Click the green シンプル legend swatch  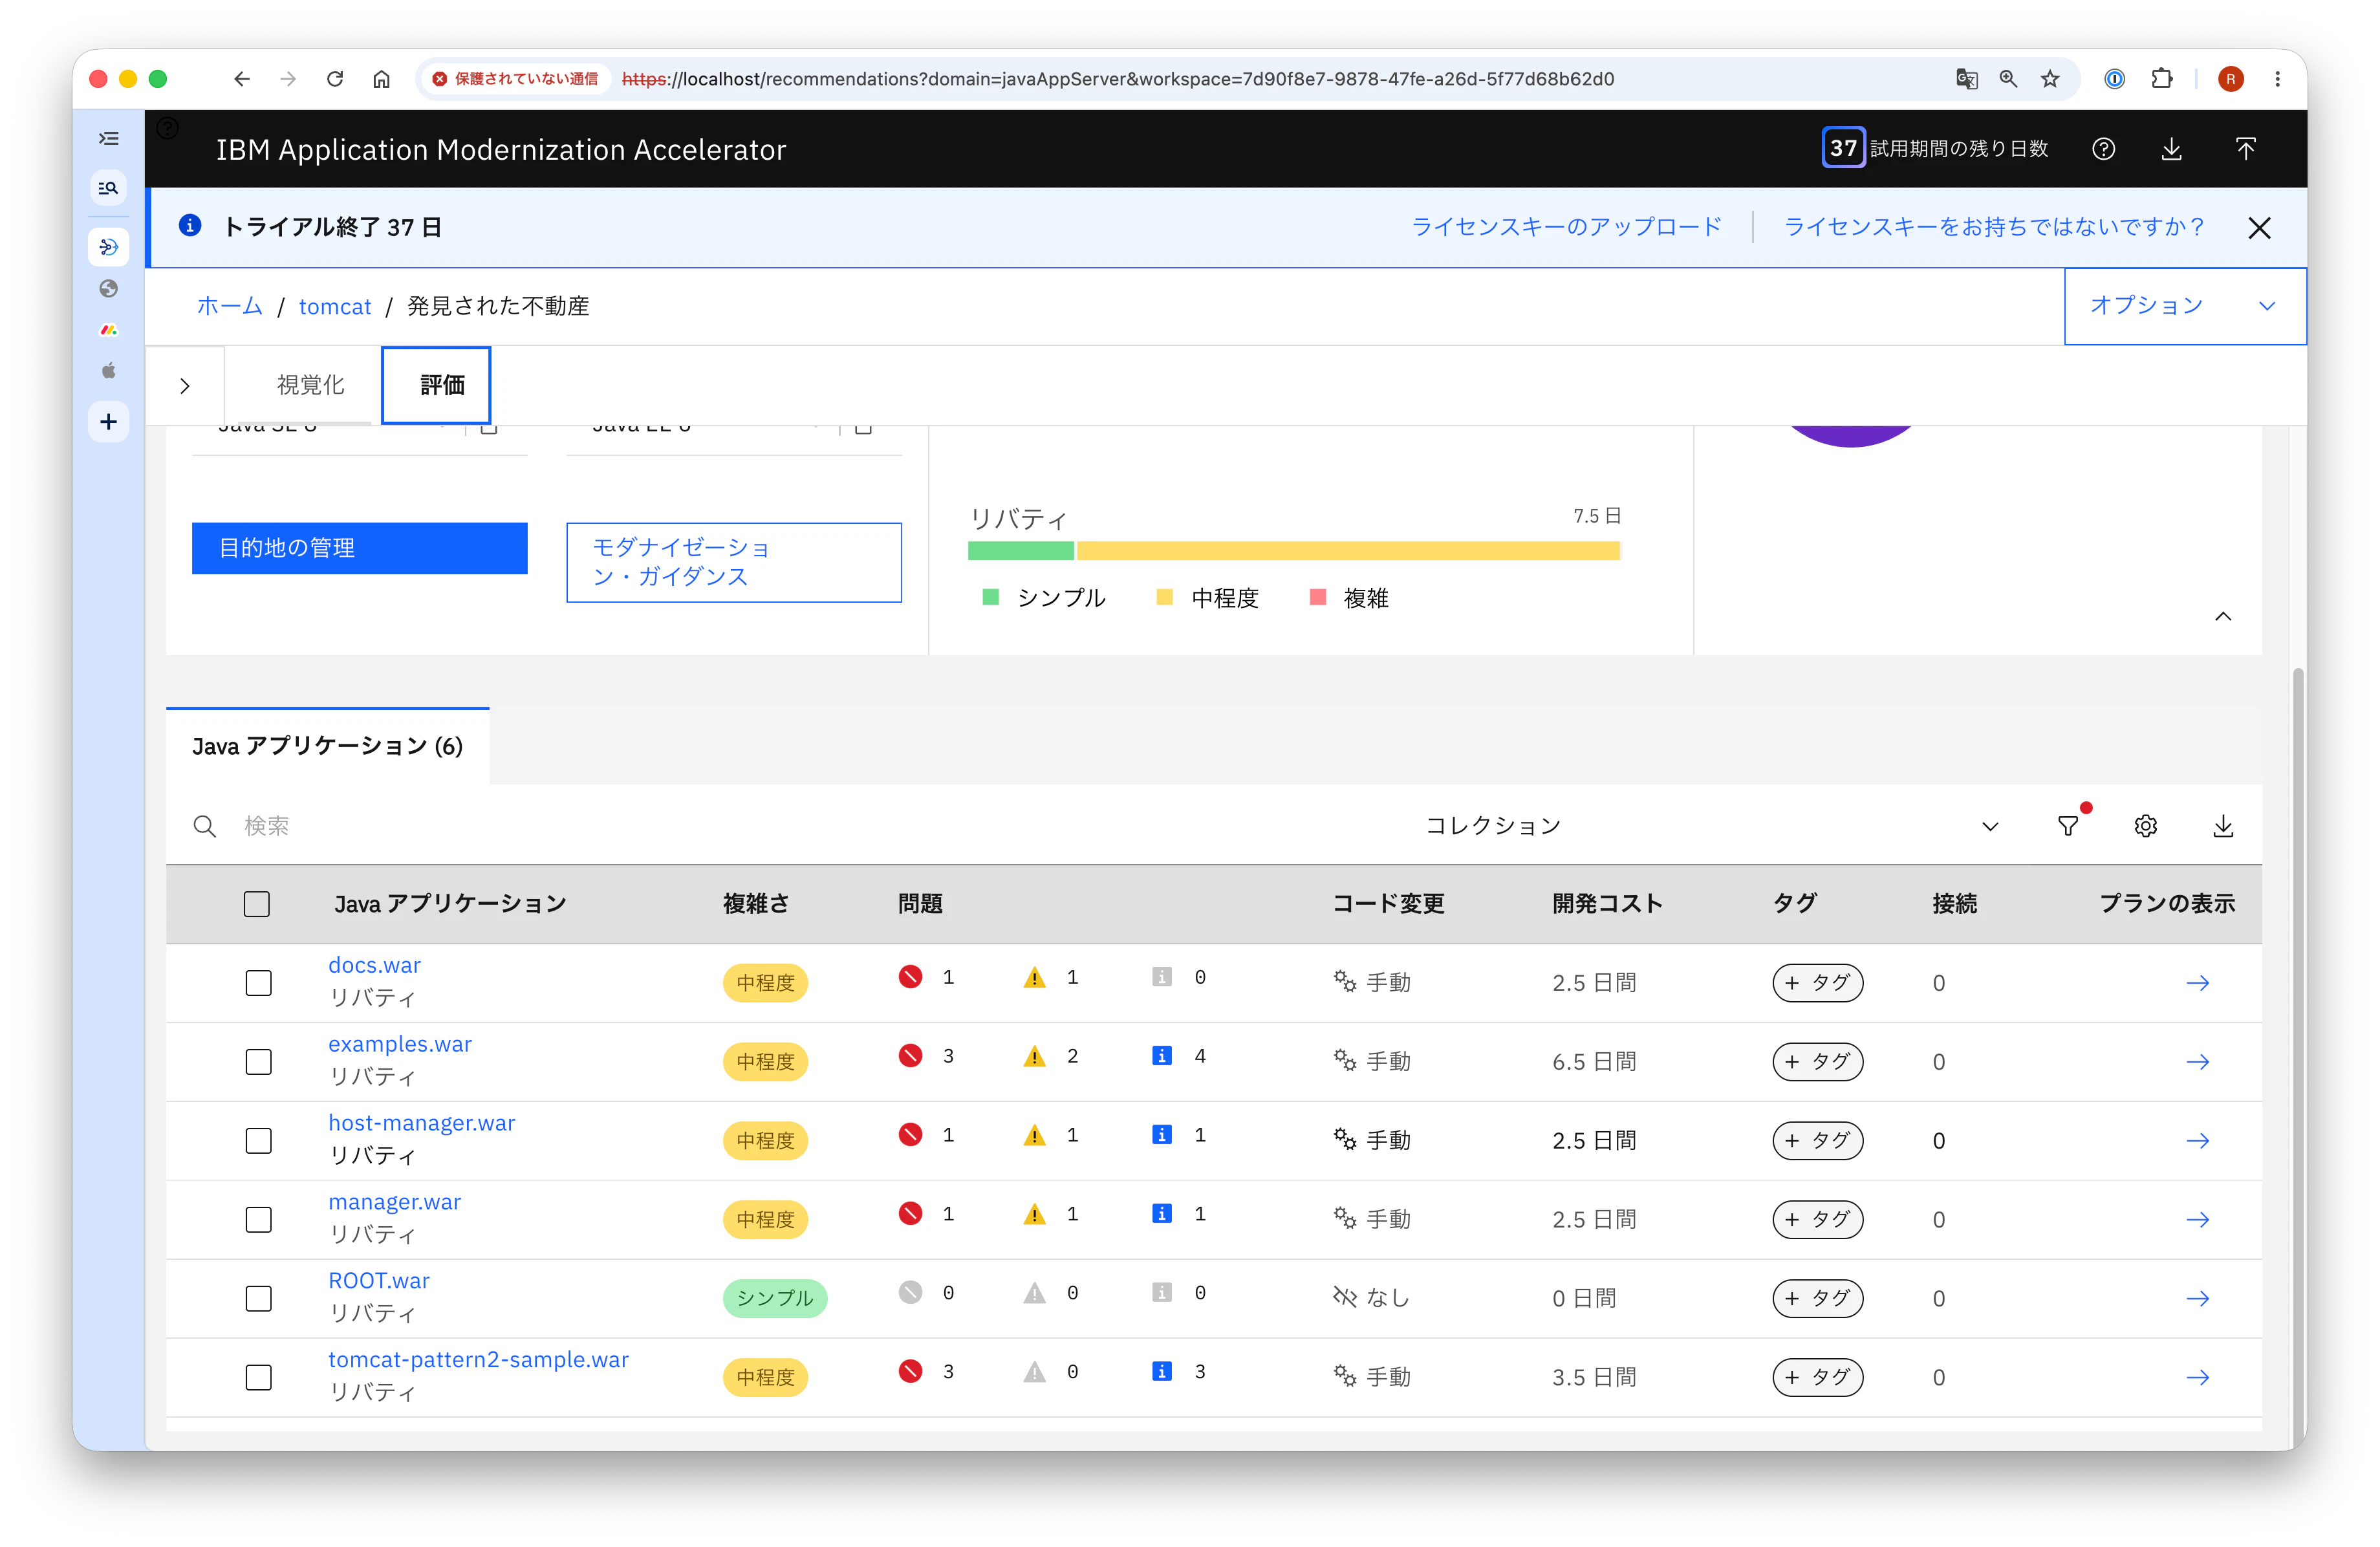click(x=990, y=598)
